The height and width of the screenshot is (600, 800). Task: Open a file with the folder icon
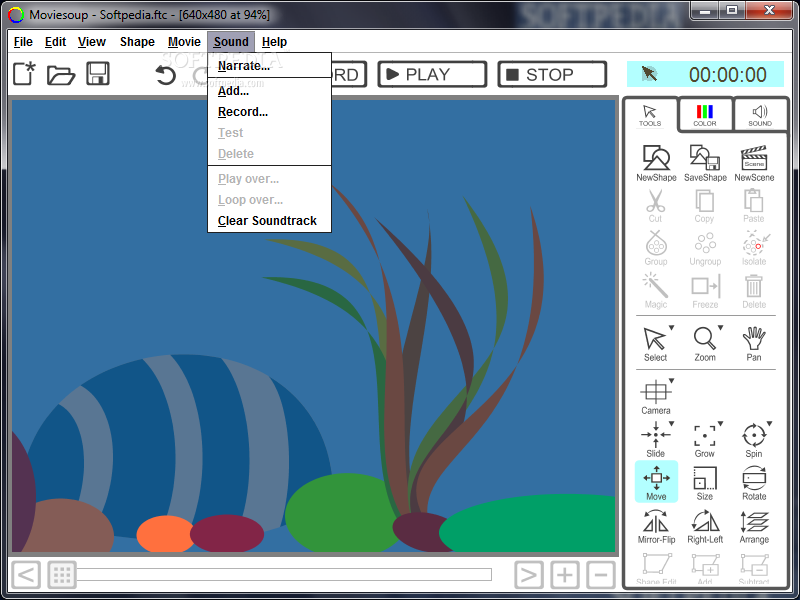coord(61,74)
